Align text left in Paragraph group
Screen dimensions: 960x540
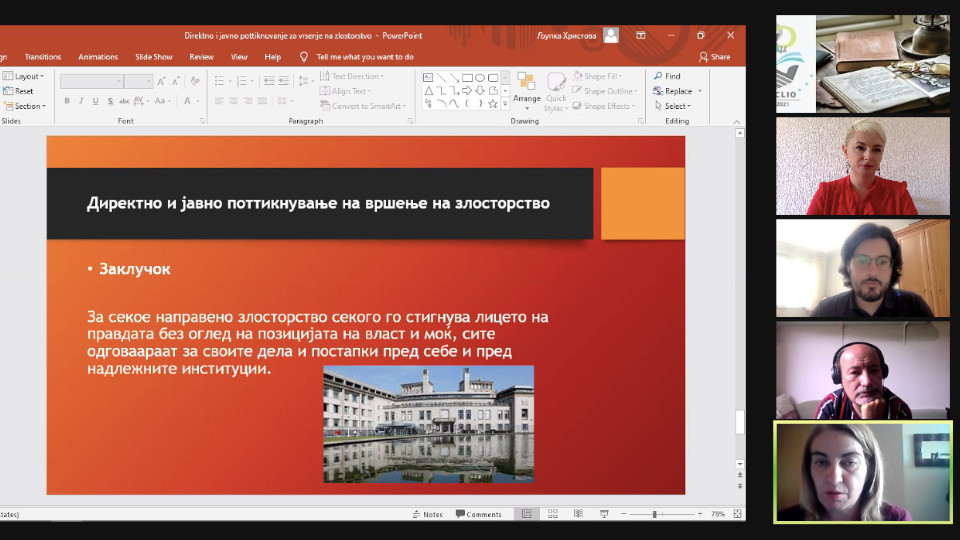click(x=219, y=101)
